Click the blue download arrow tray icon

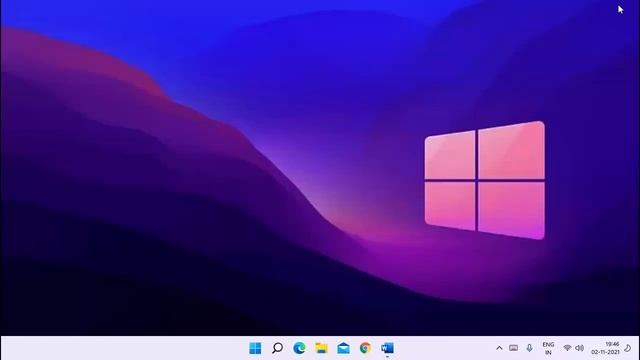[529, 348]
